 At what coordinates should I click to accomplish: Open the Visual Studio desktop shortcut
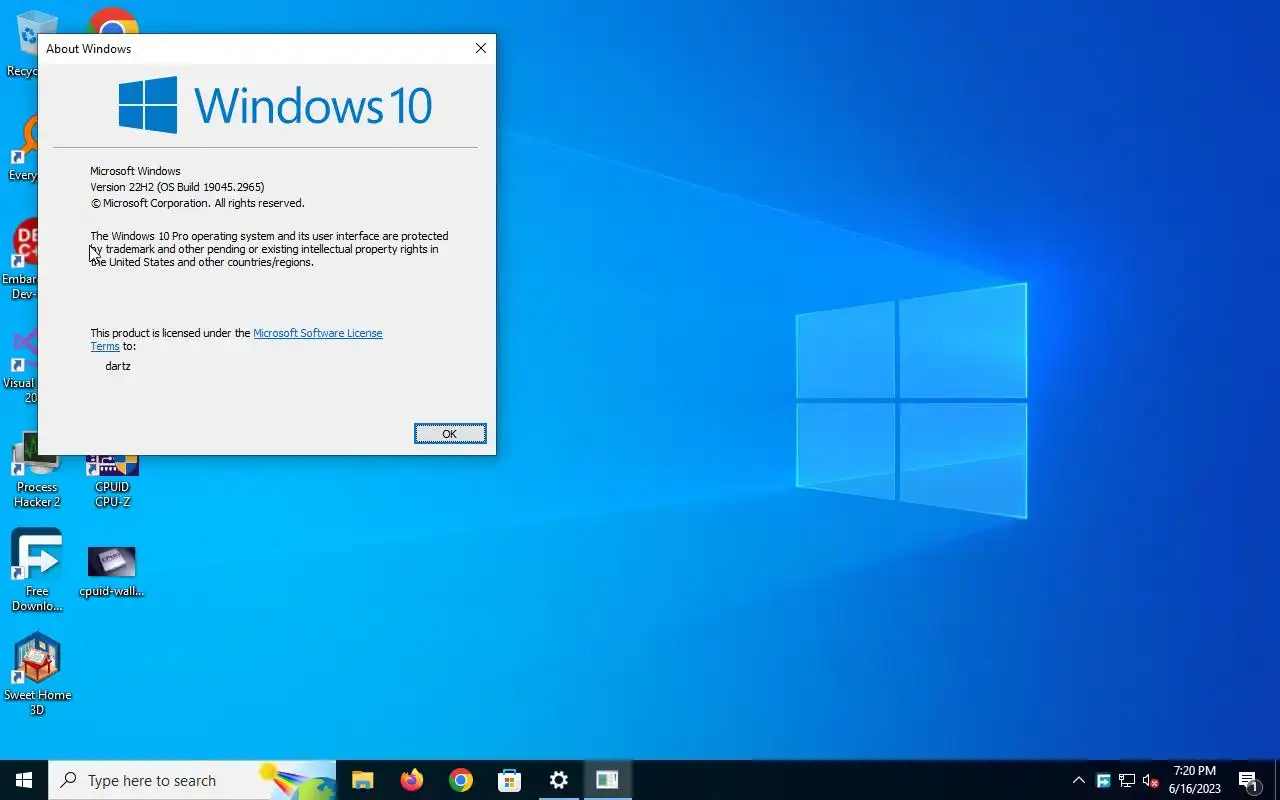pyautogui.click(x=20, y=365)
